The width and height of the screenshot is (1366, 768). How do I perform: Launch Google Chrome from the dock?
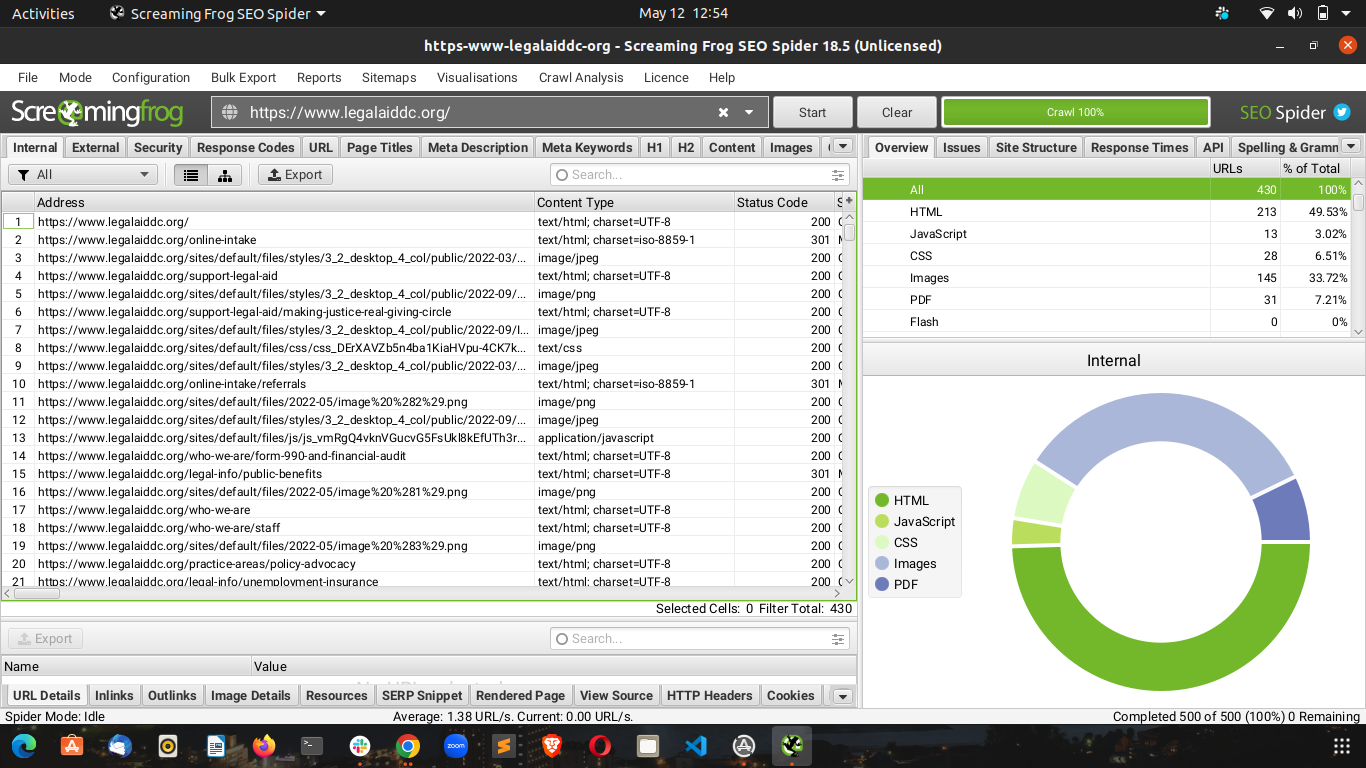point(408,746)
